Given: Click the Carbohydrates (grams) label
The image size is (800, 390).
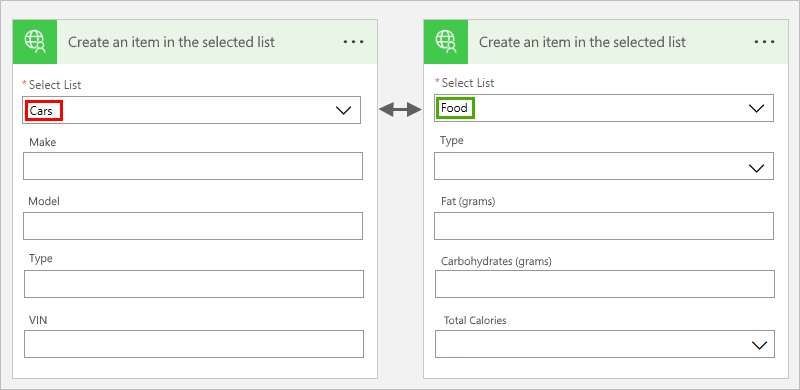Looking at the screenshot, I should [496, 261].
